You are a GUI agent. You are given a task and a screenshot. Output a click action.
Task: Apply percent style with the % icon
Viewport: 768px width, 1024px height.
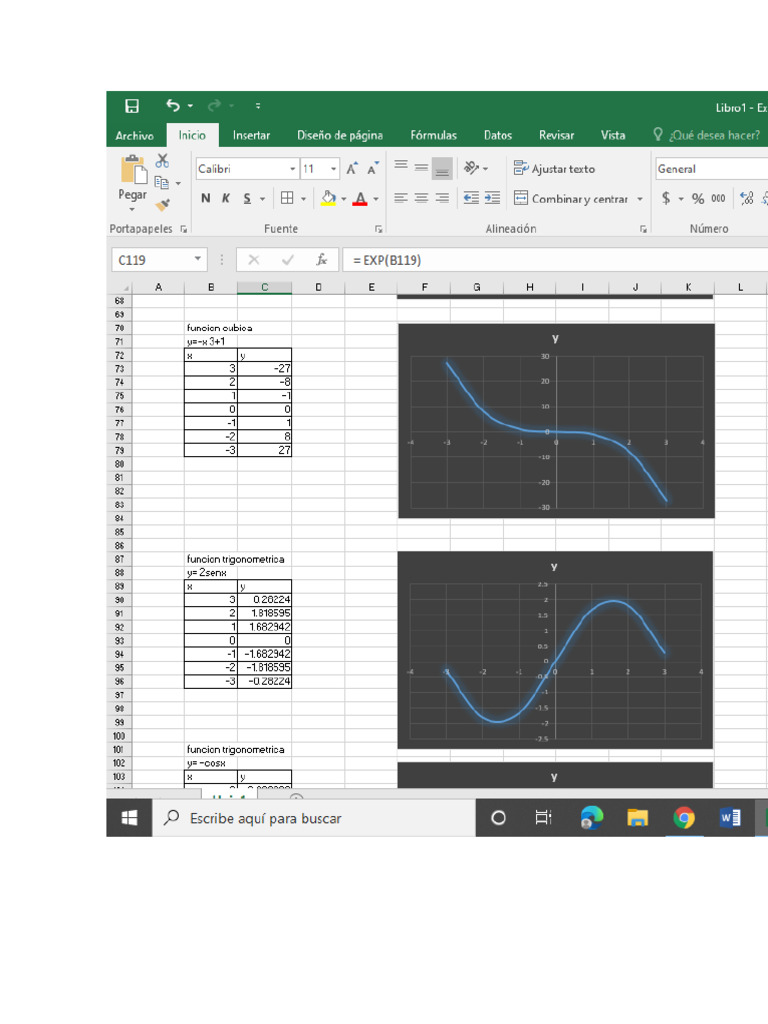[698, 199]
